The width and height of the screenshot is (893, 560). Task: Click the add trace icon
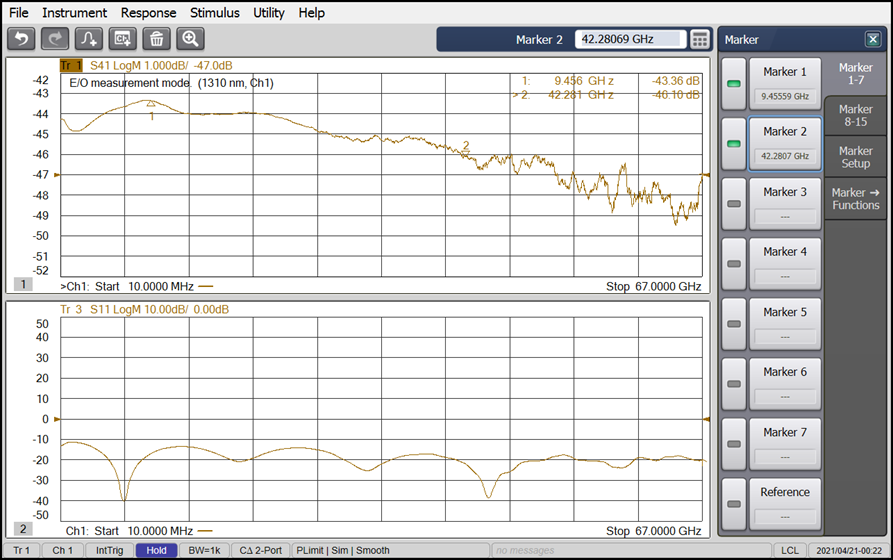pyautogui.click(x=90, y=39)
